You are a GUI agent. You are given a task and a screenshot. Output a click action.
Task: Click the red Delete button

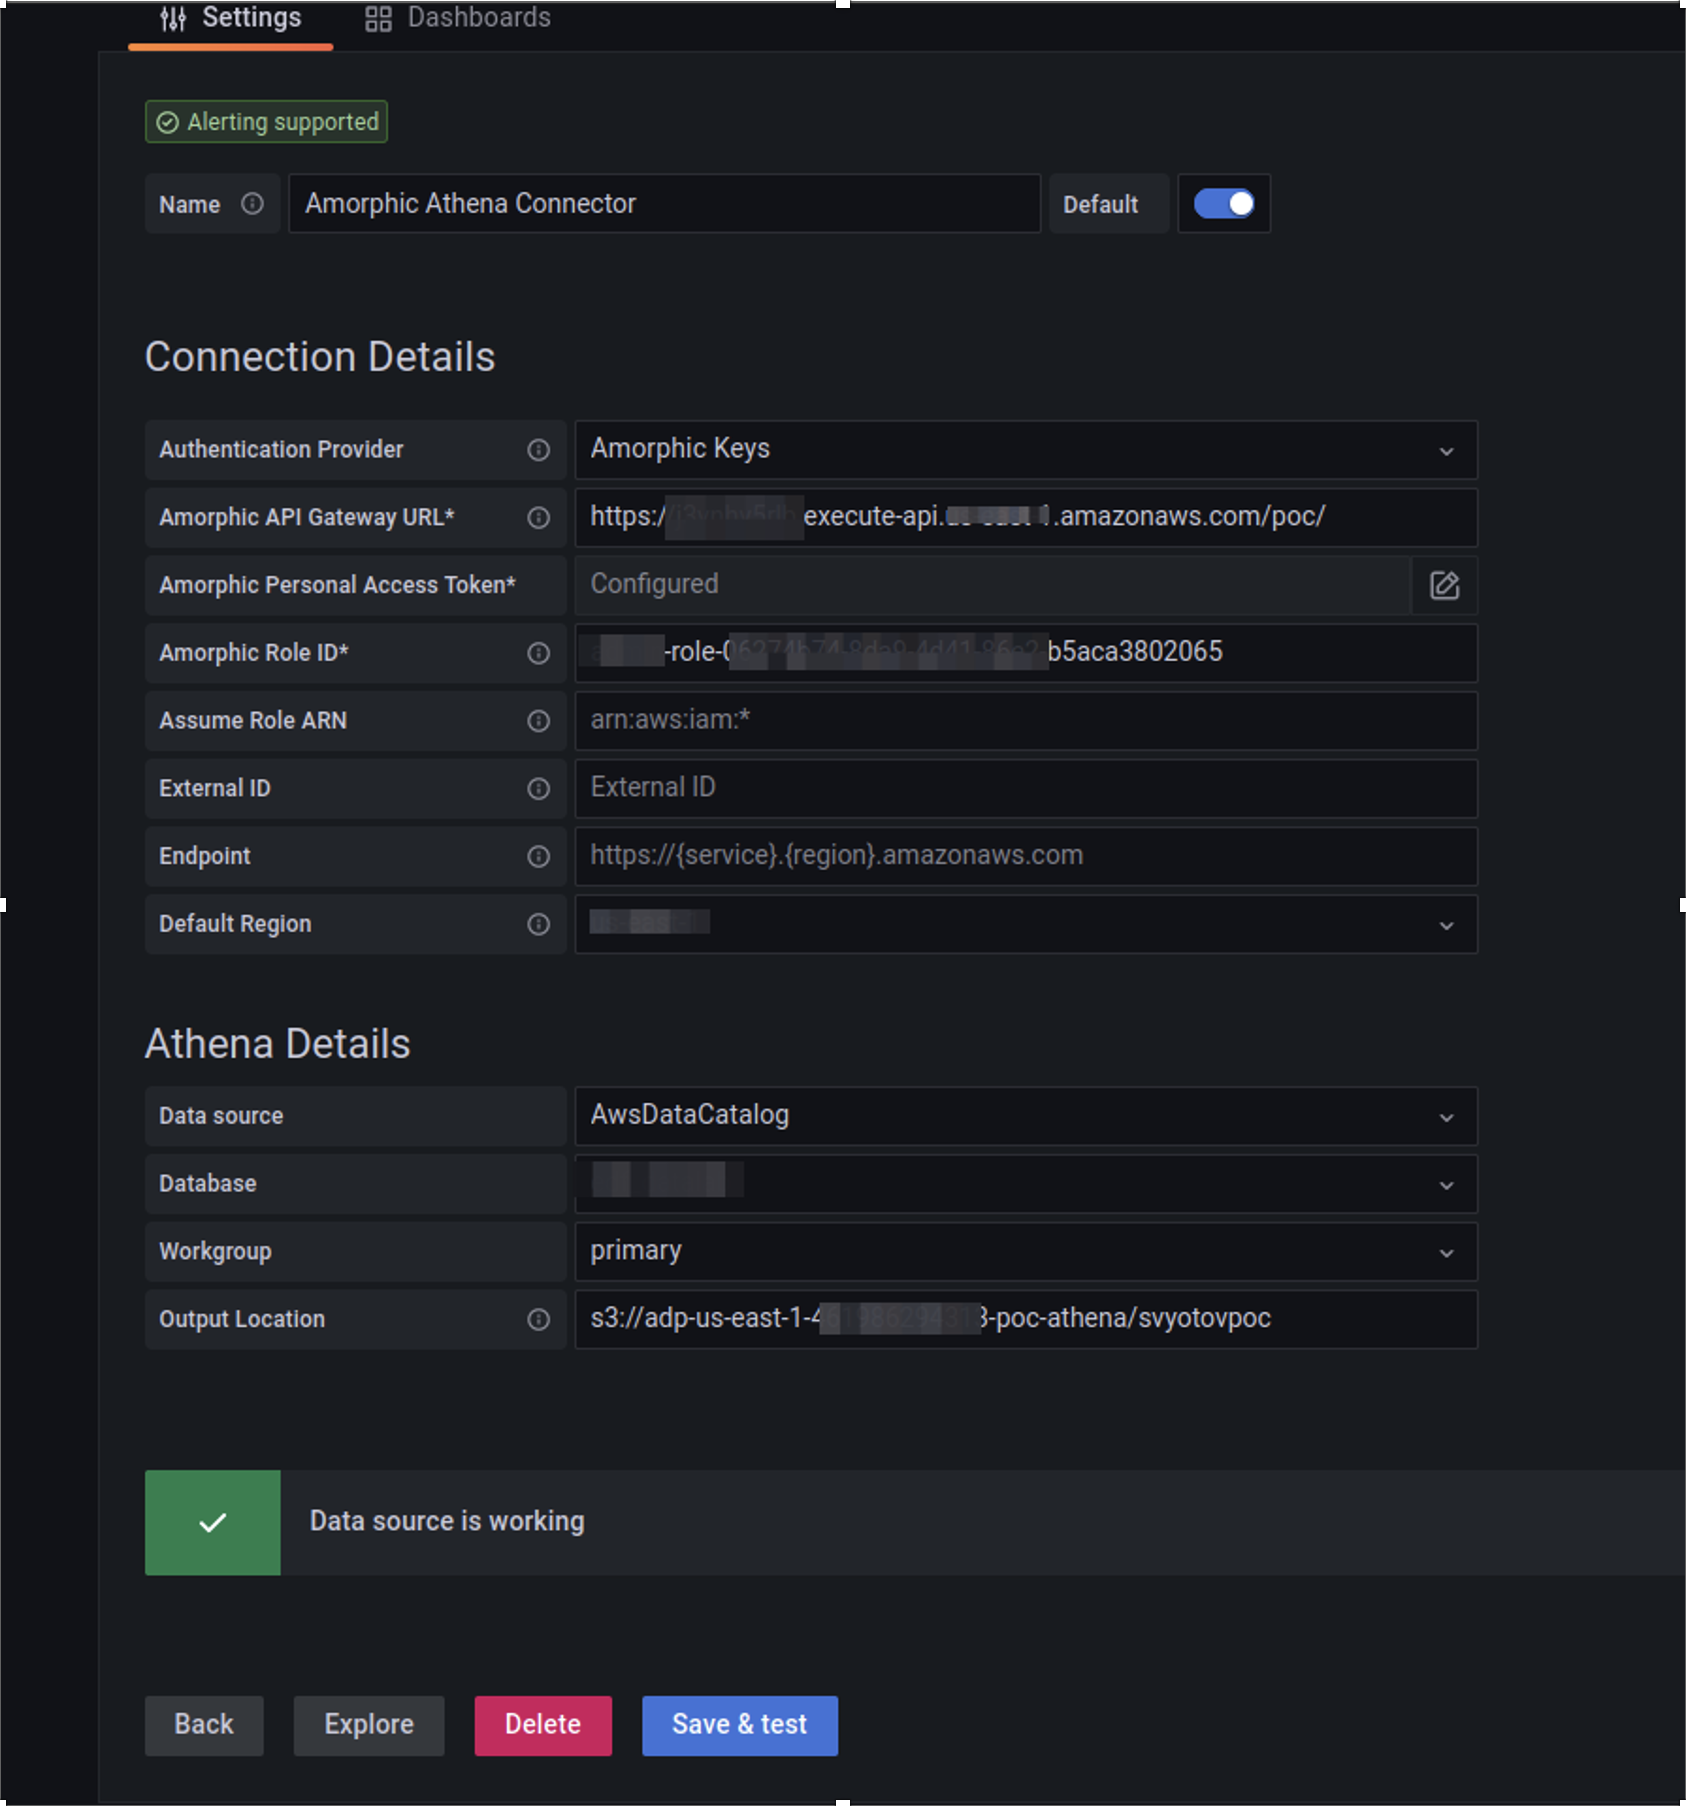[543, 1725]
